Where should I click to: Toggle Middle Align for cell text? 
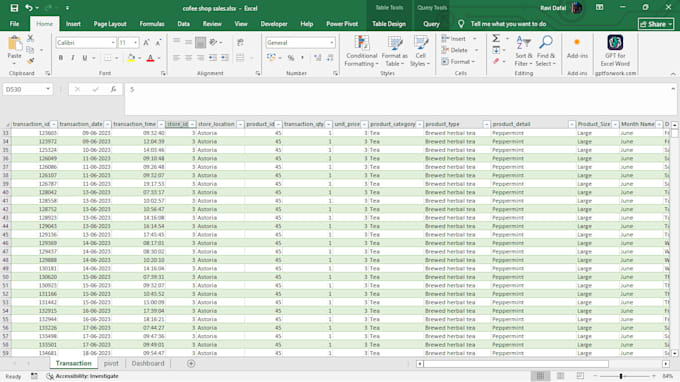pyautogui.click(x=188, y=42)
